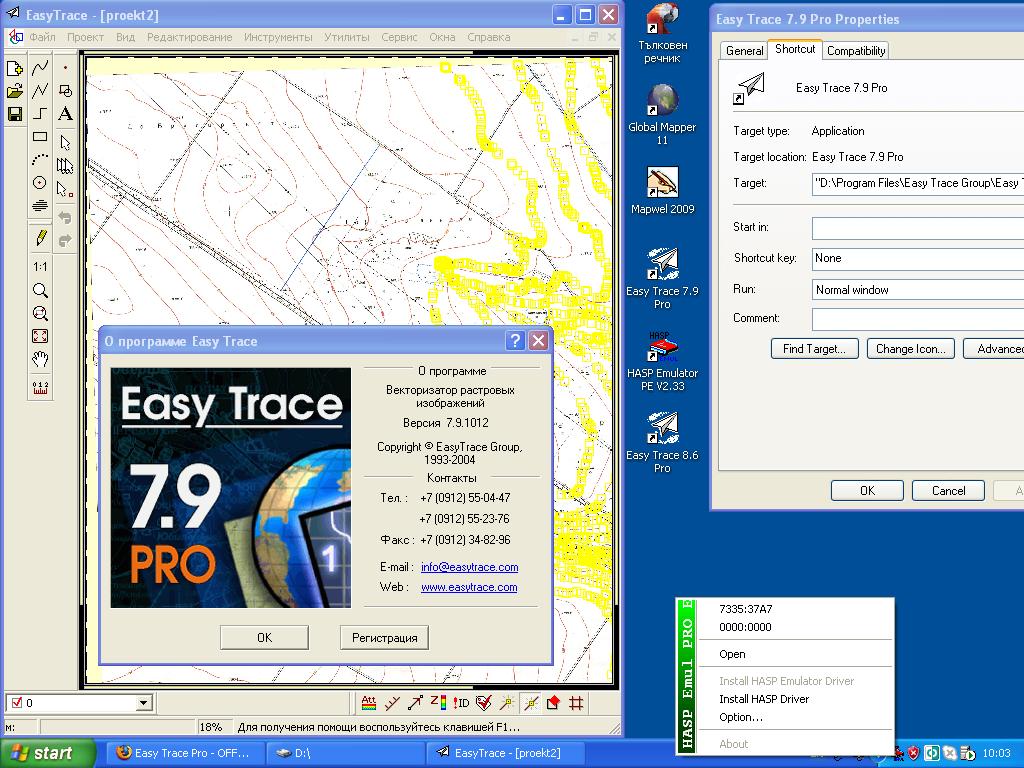Click the Регистрация button
Image resolution: width=1024 pixels, height=768 pixels.
point(384,638)
